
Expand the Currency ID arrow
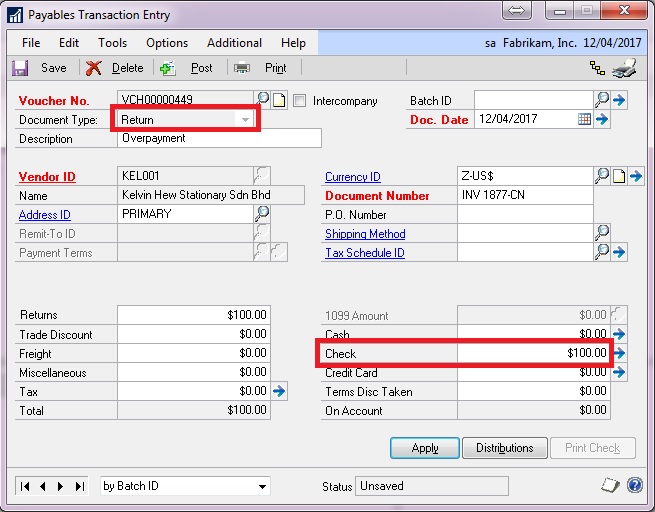click(x=636, y=176)
